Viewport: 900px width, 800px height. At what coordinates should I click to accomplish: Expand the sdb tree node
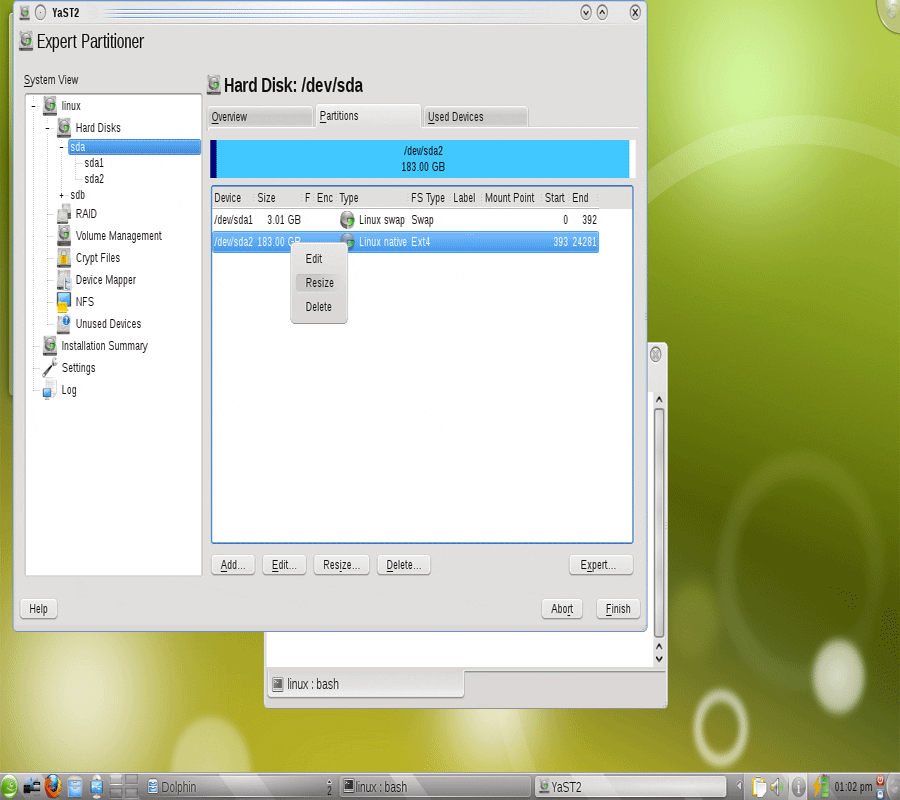click(61, 195)
